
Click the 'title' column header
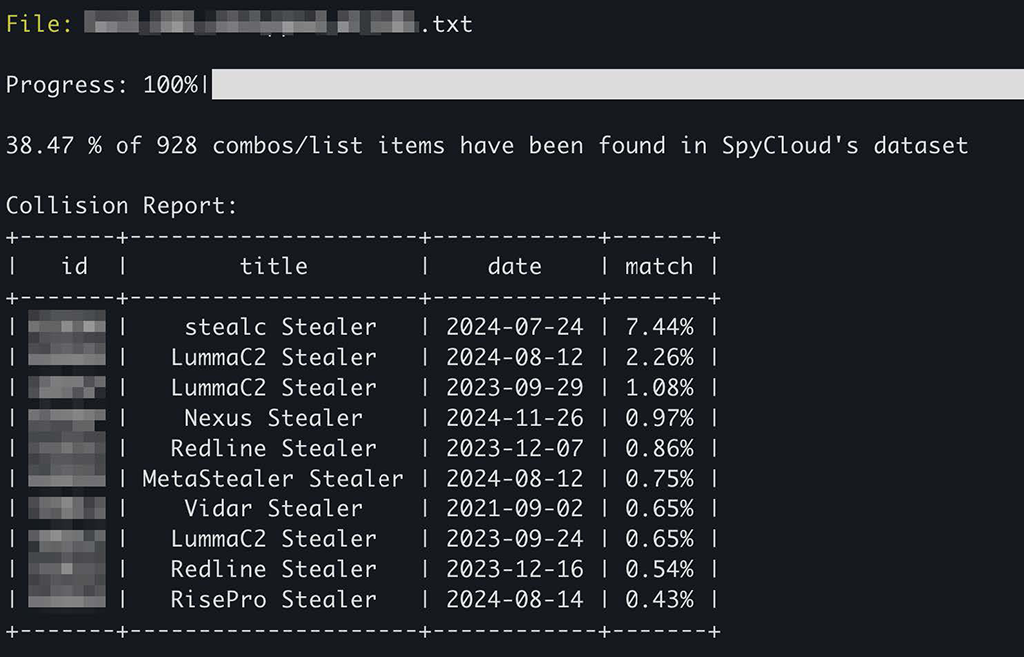273,266
